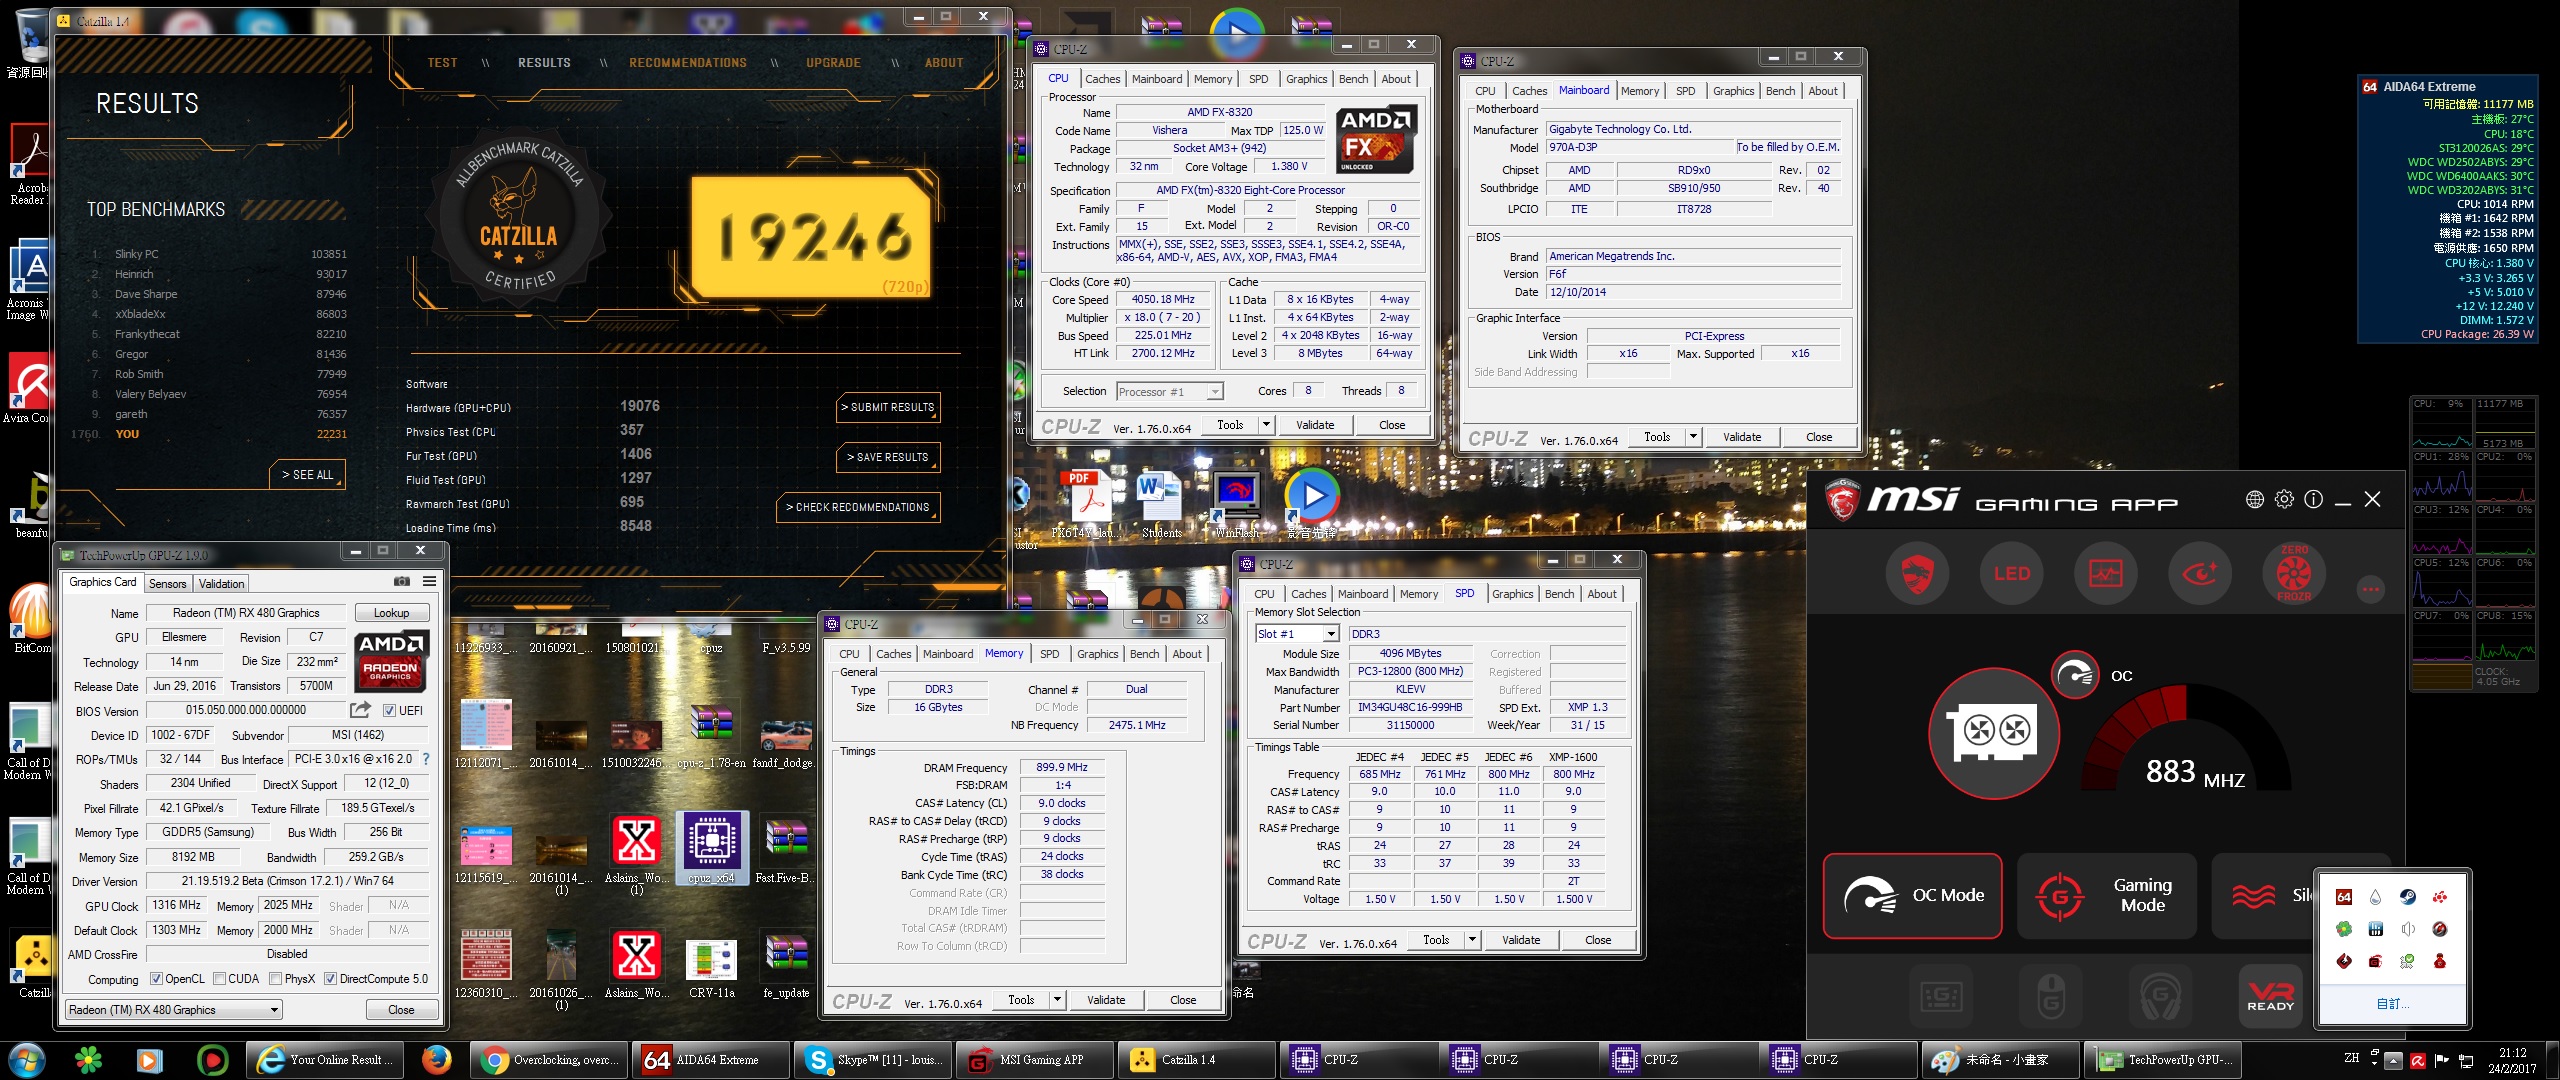The image size is (2560, 1080).
Task: Open the UPGRADE section in Catzilla
Action: [x=833, y=63]
